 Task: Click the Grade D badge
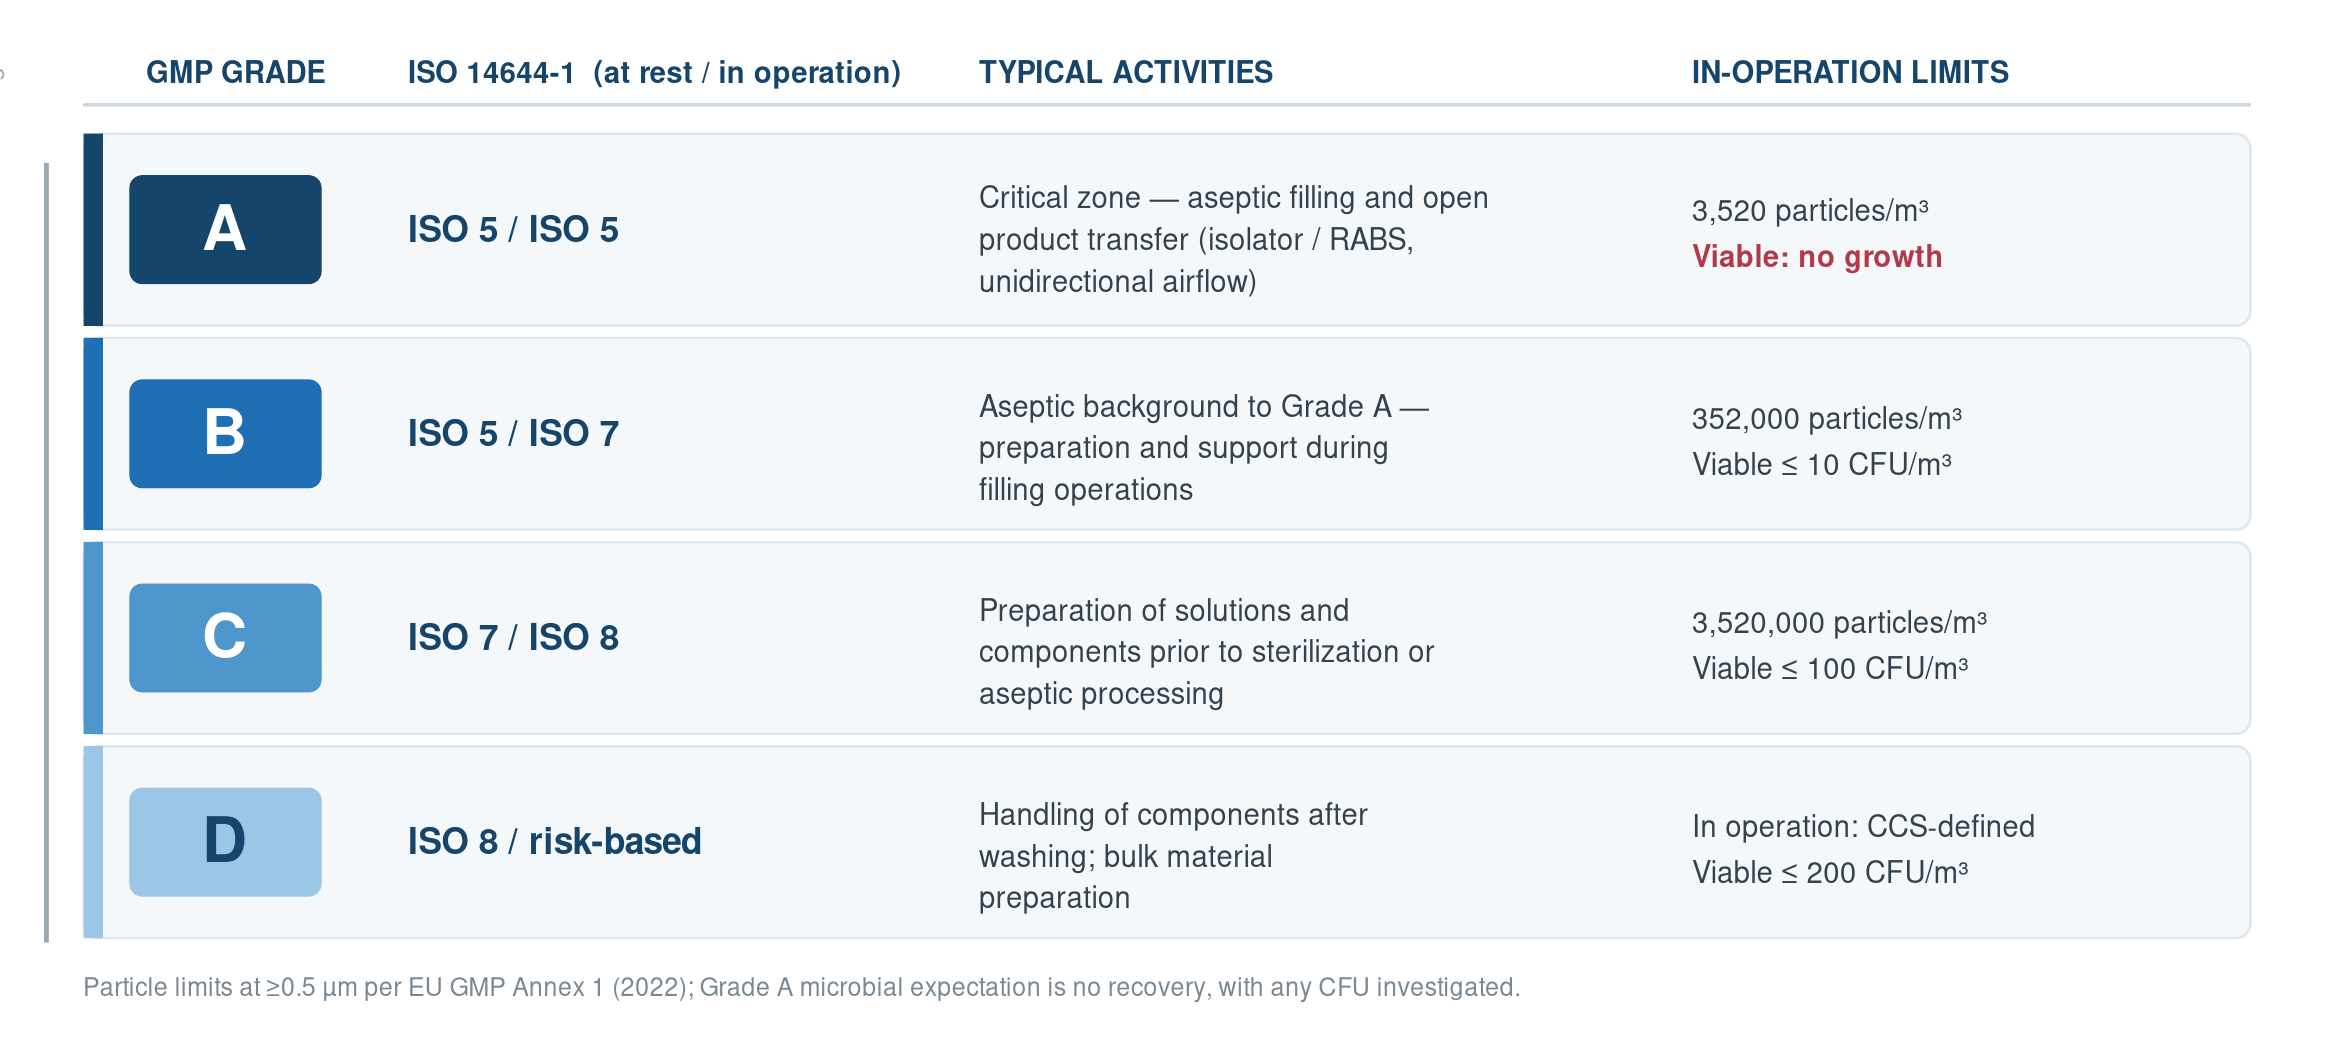click(225, 841)
